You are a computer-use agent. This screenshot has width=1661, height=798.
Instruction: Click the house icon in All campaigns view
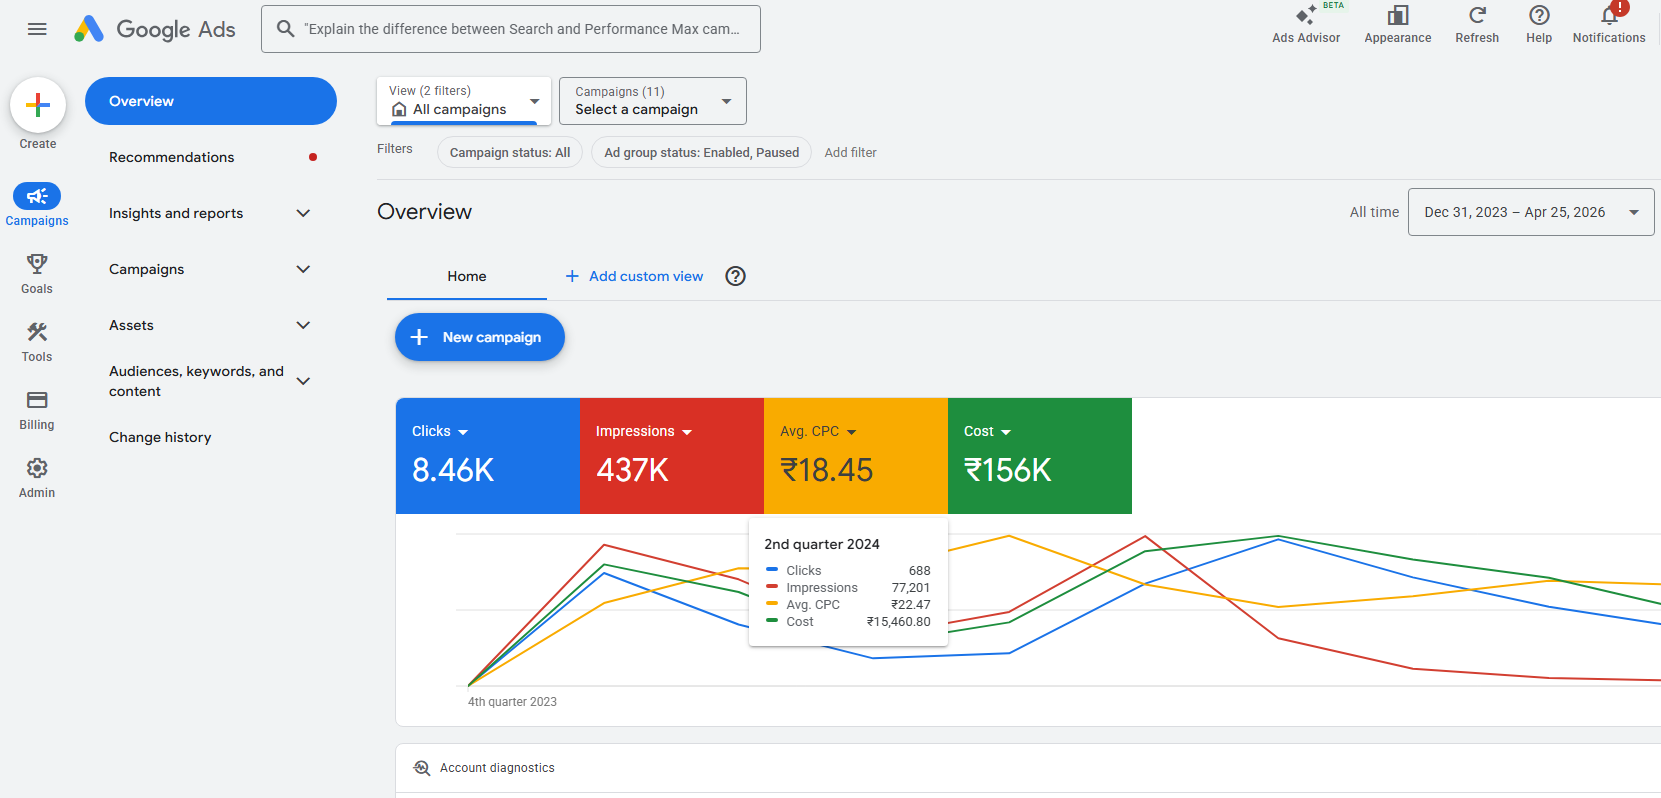[x=399, y=110]
